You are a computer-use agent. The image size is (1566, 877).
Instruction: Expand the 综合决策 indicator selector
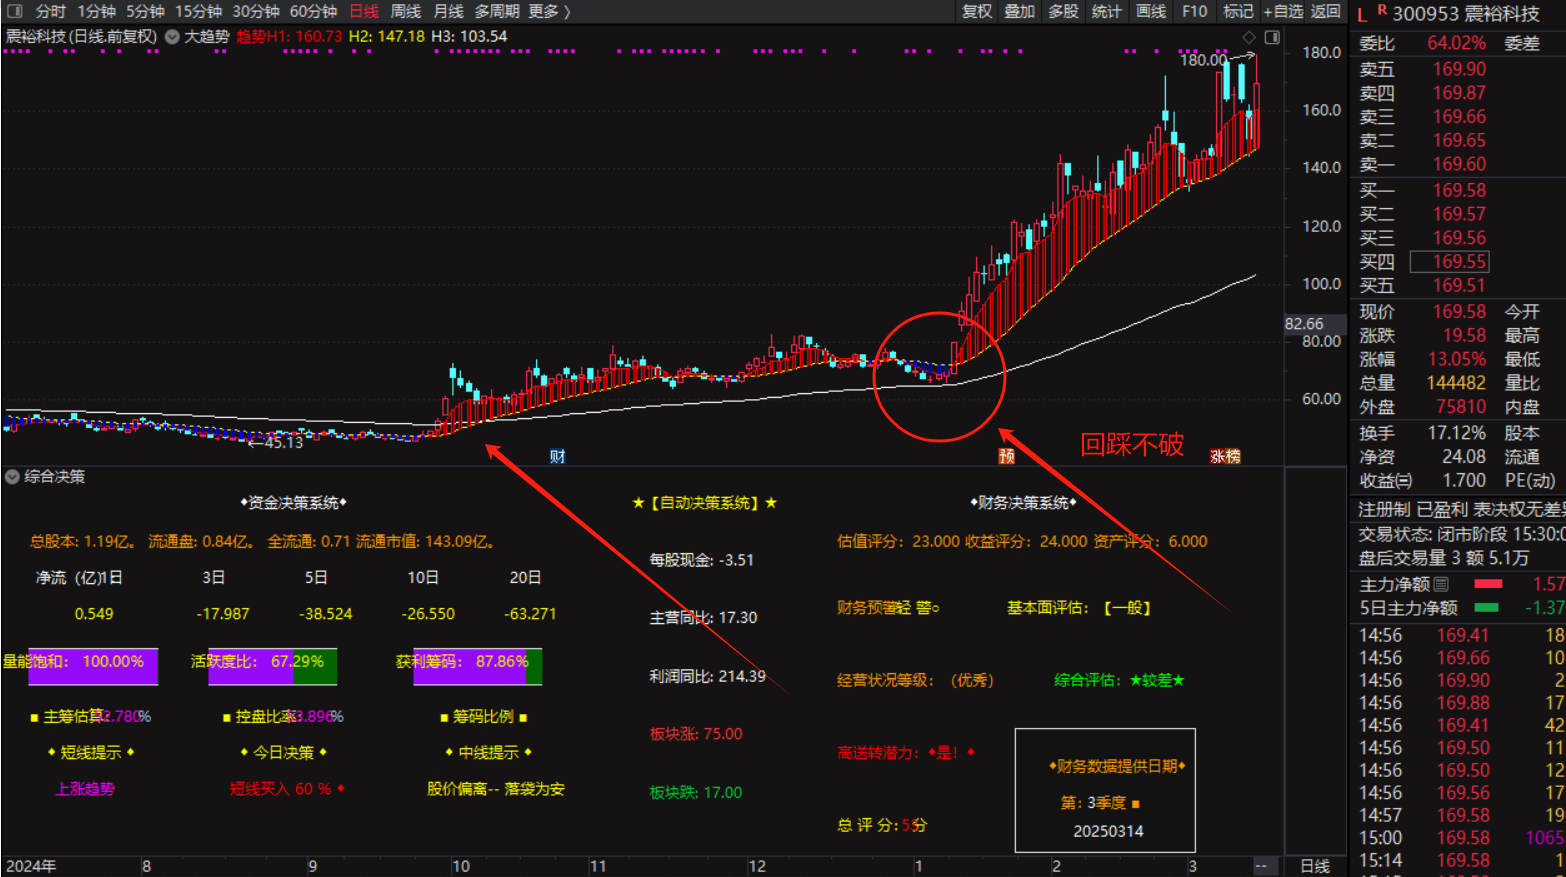tap(12, 477)
